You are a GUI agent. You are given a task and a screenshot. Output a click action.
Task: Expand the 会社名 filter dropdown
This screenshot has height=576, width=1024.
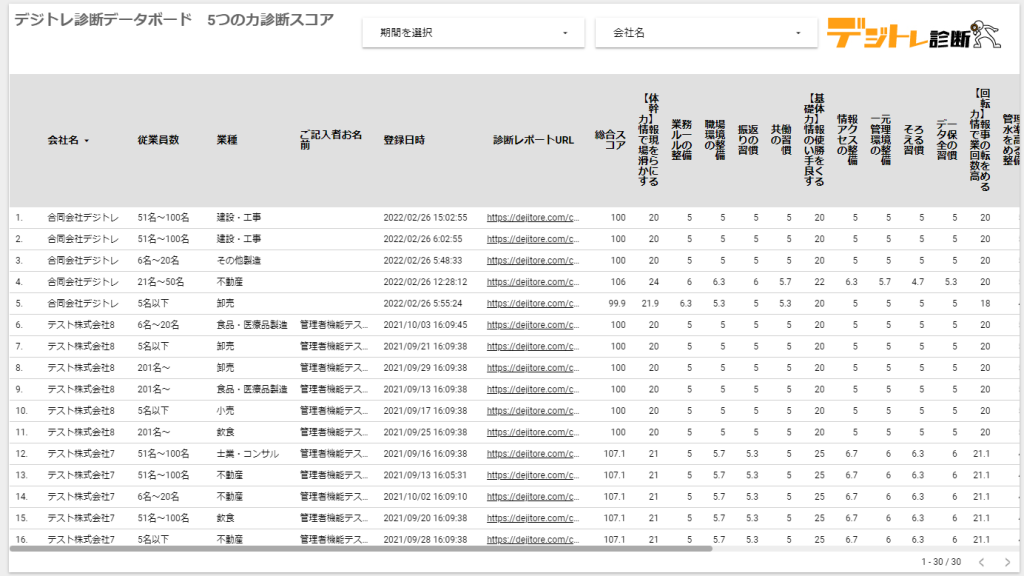[x=706, y=33]
